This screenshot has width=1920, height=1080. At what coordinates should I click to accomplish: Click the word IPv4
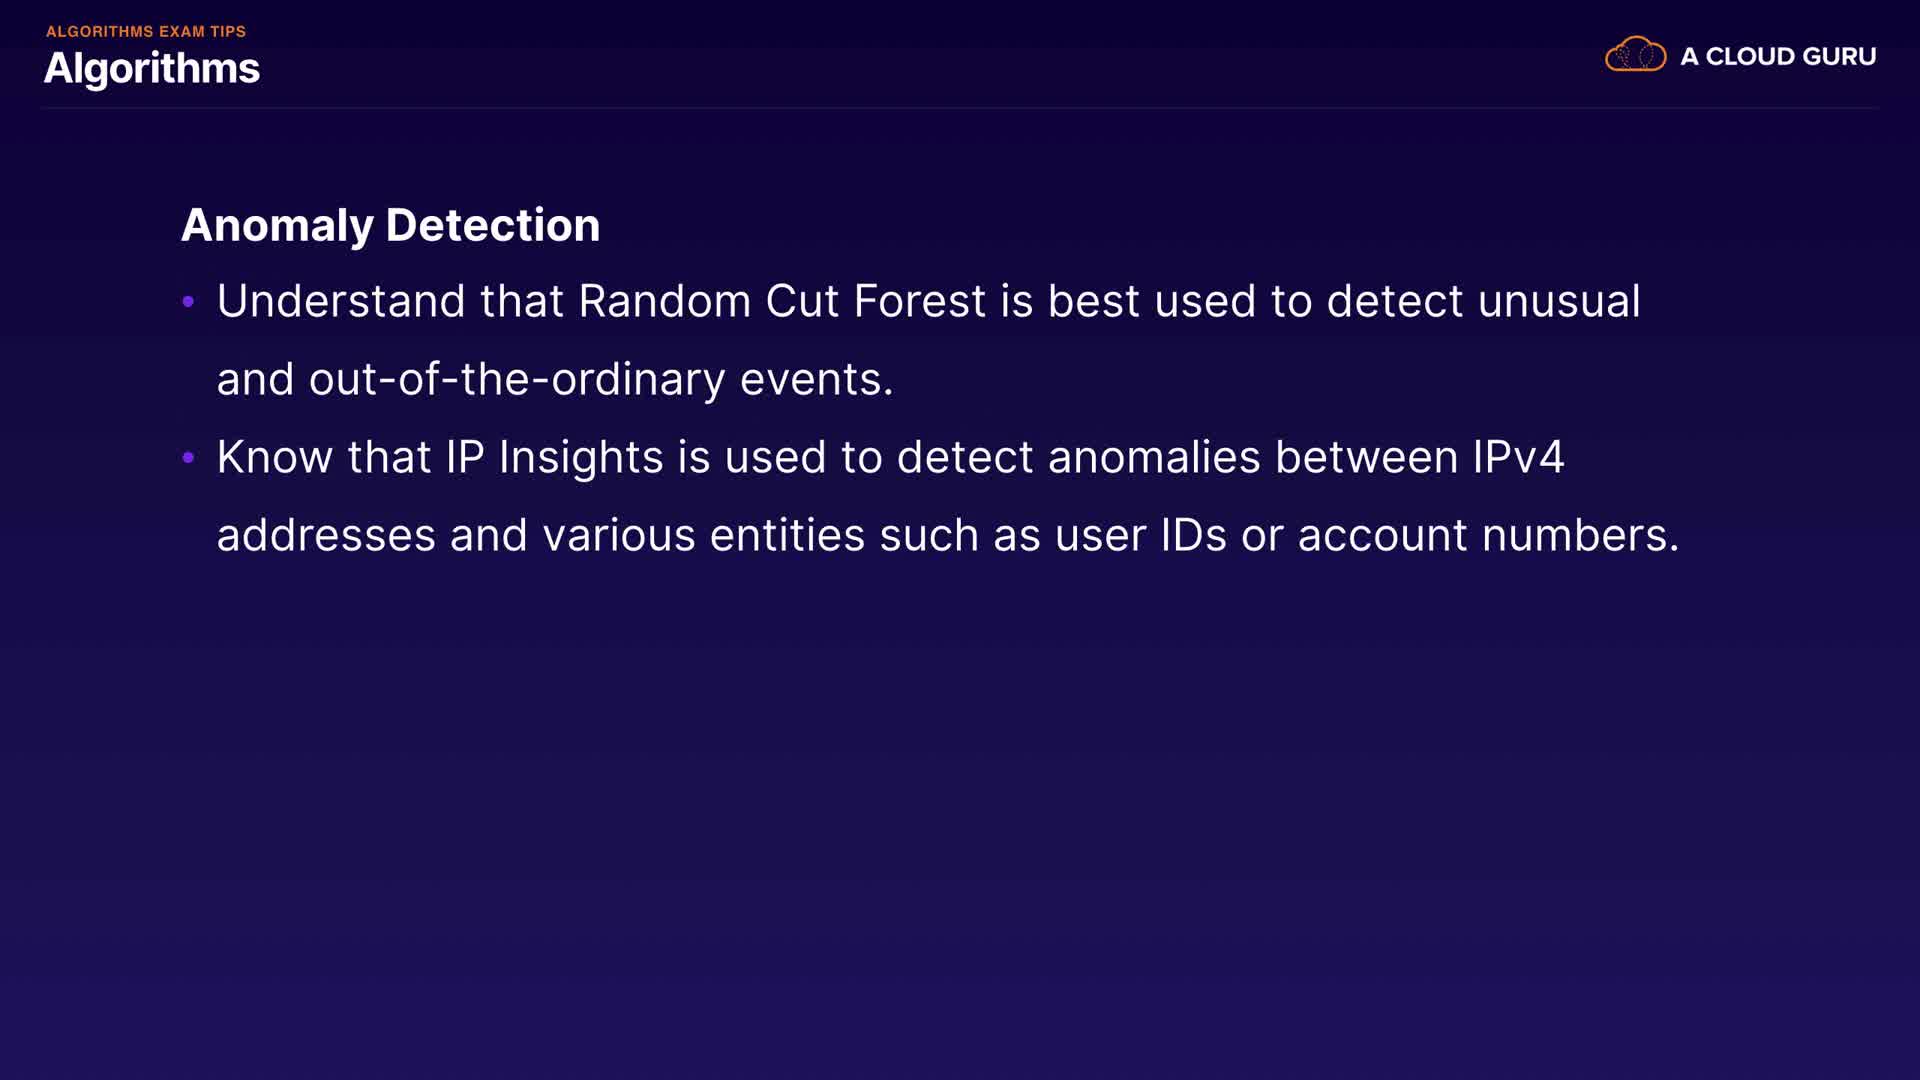(1517, 458)
